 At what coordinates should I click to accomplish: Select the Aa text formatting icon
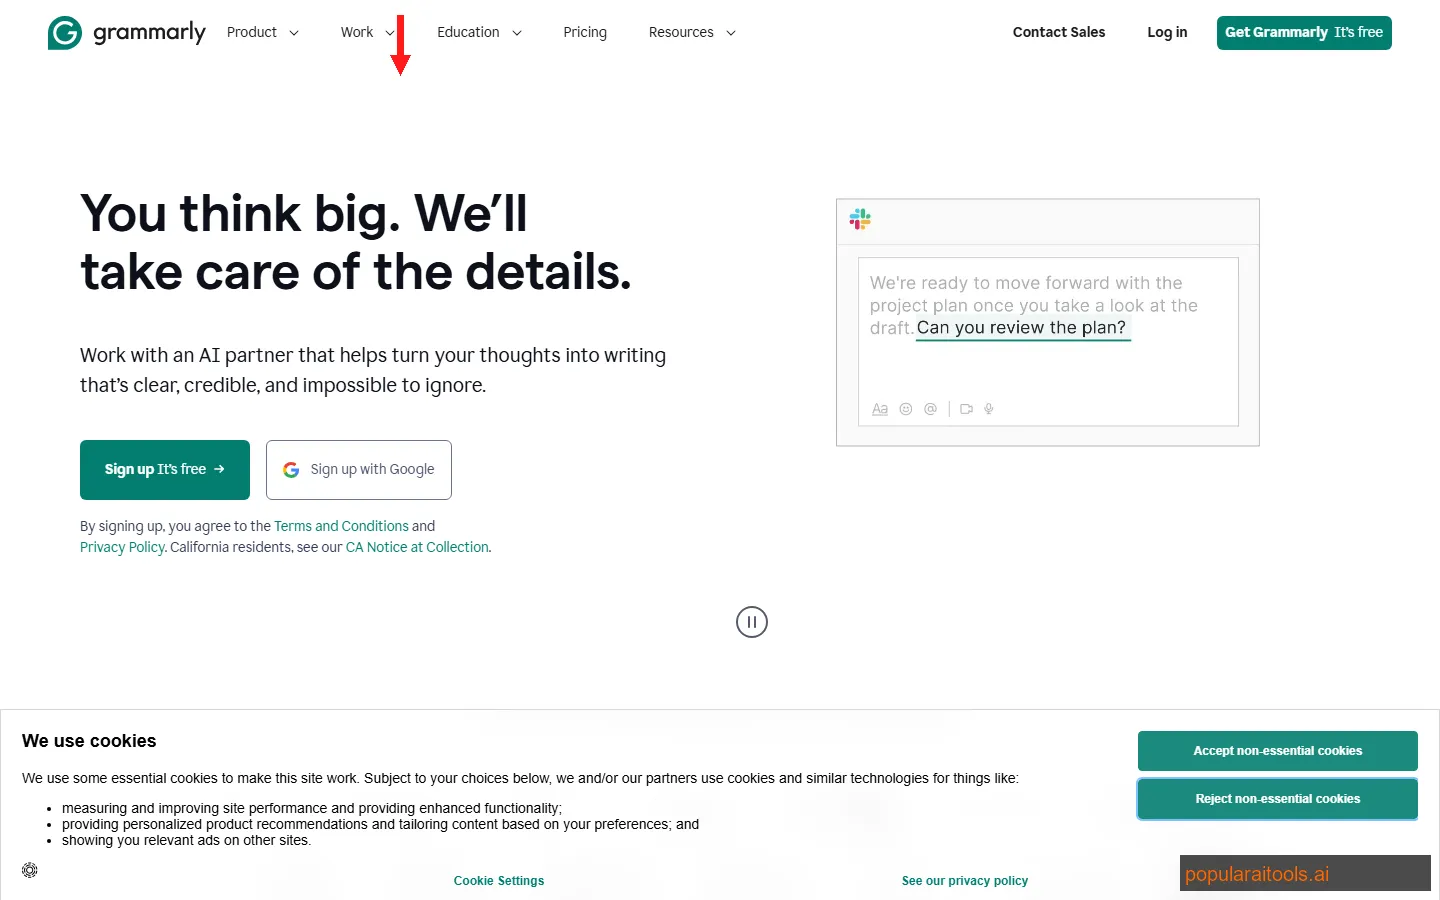(880, 409)
